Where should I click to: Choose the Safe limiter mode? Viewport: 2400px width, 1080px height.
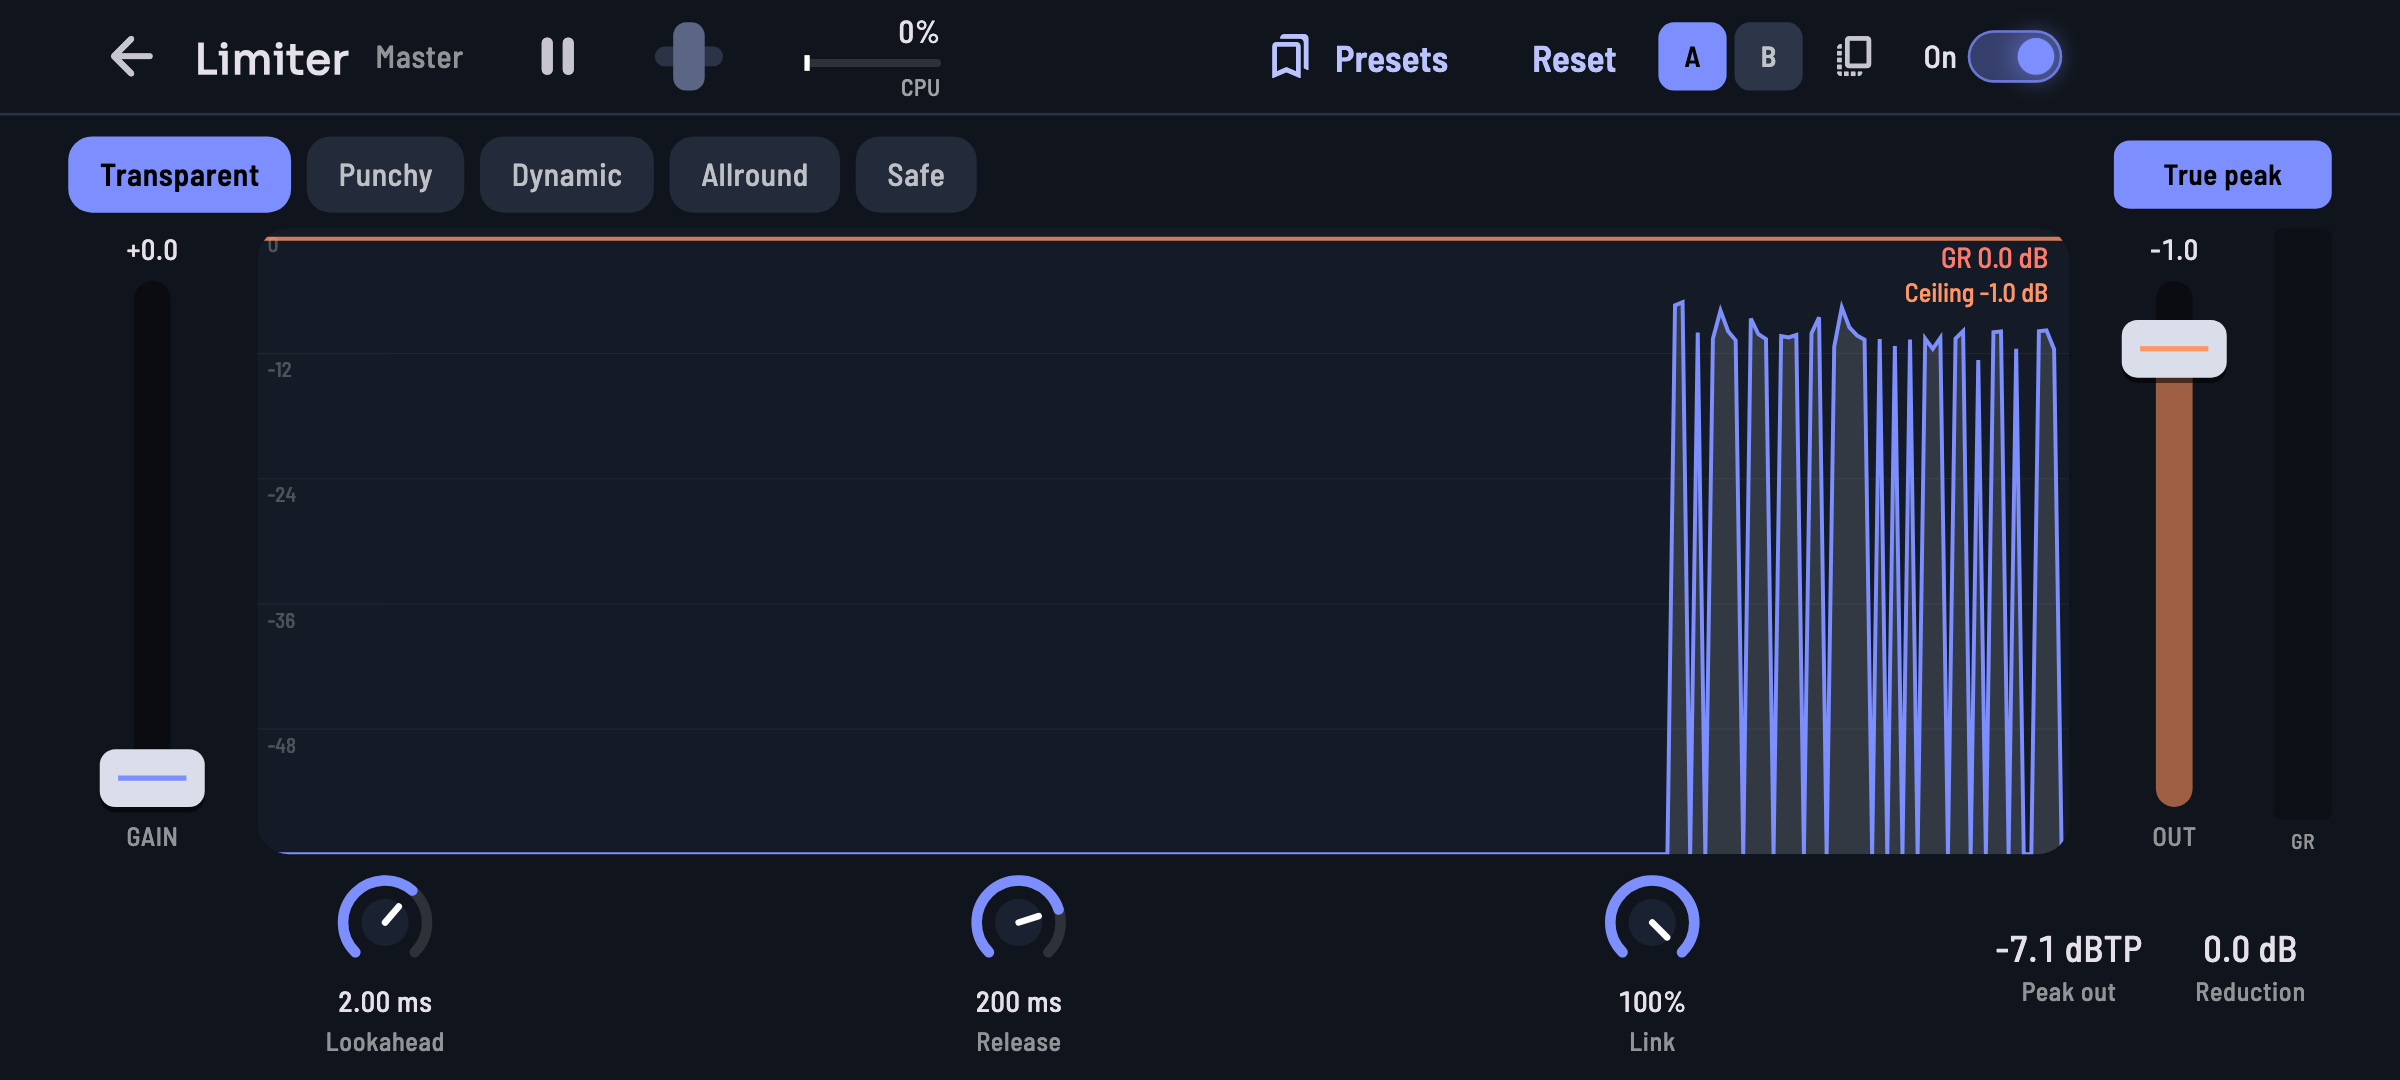pos(916,175)
